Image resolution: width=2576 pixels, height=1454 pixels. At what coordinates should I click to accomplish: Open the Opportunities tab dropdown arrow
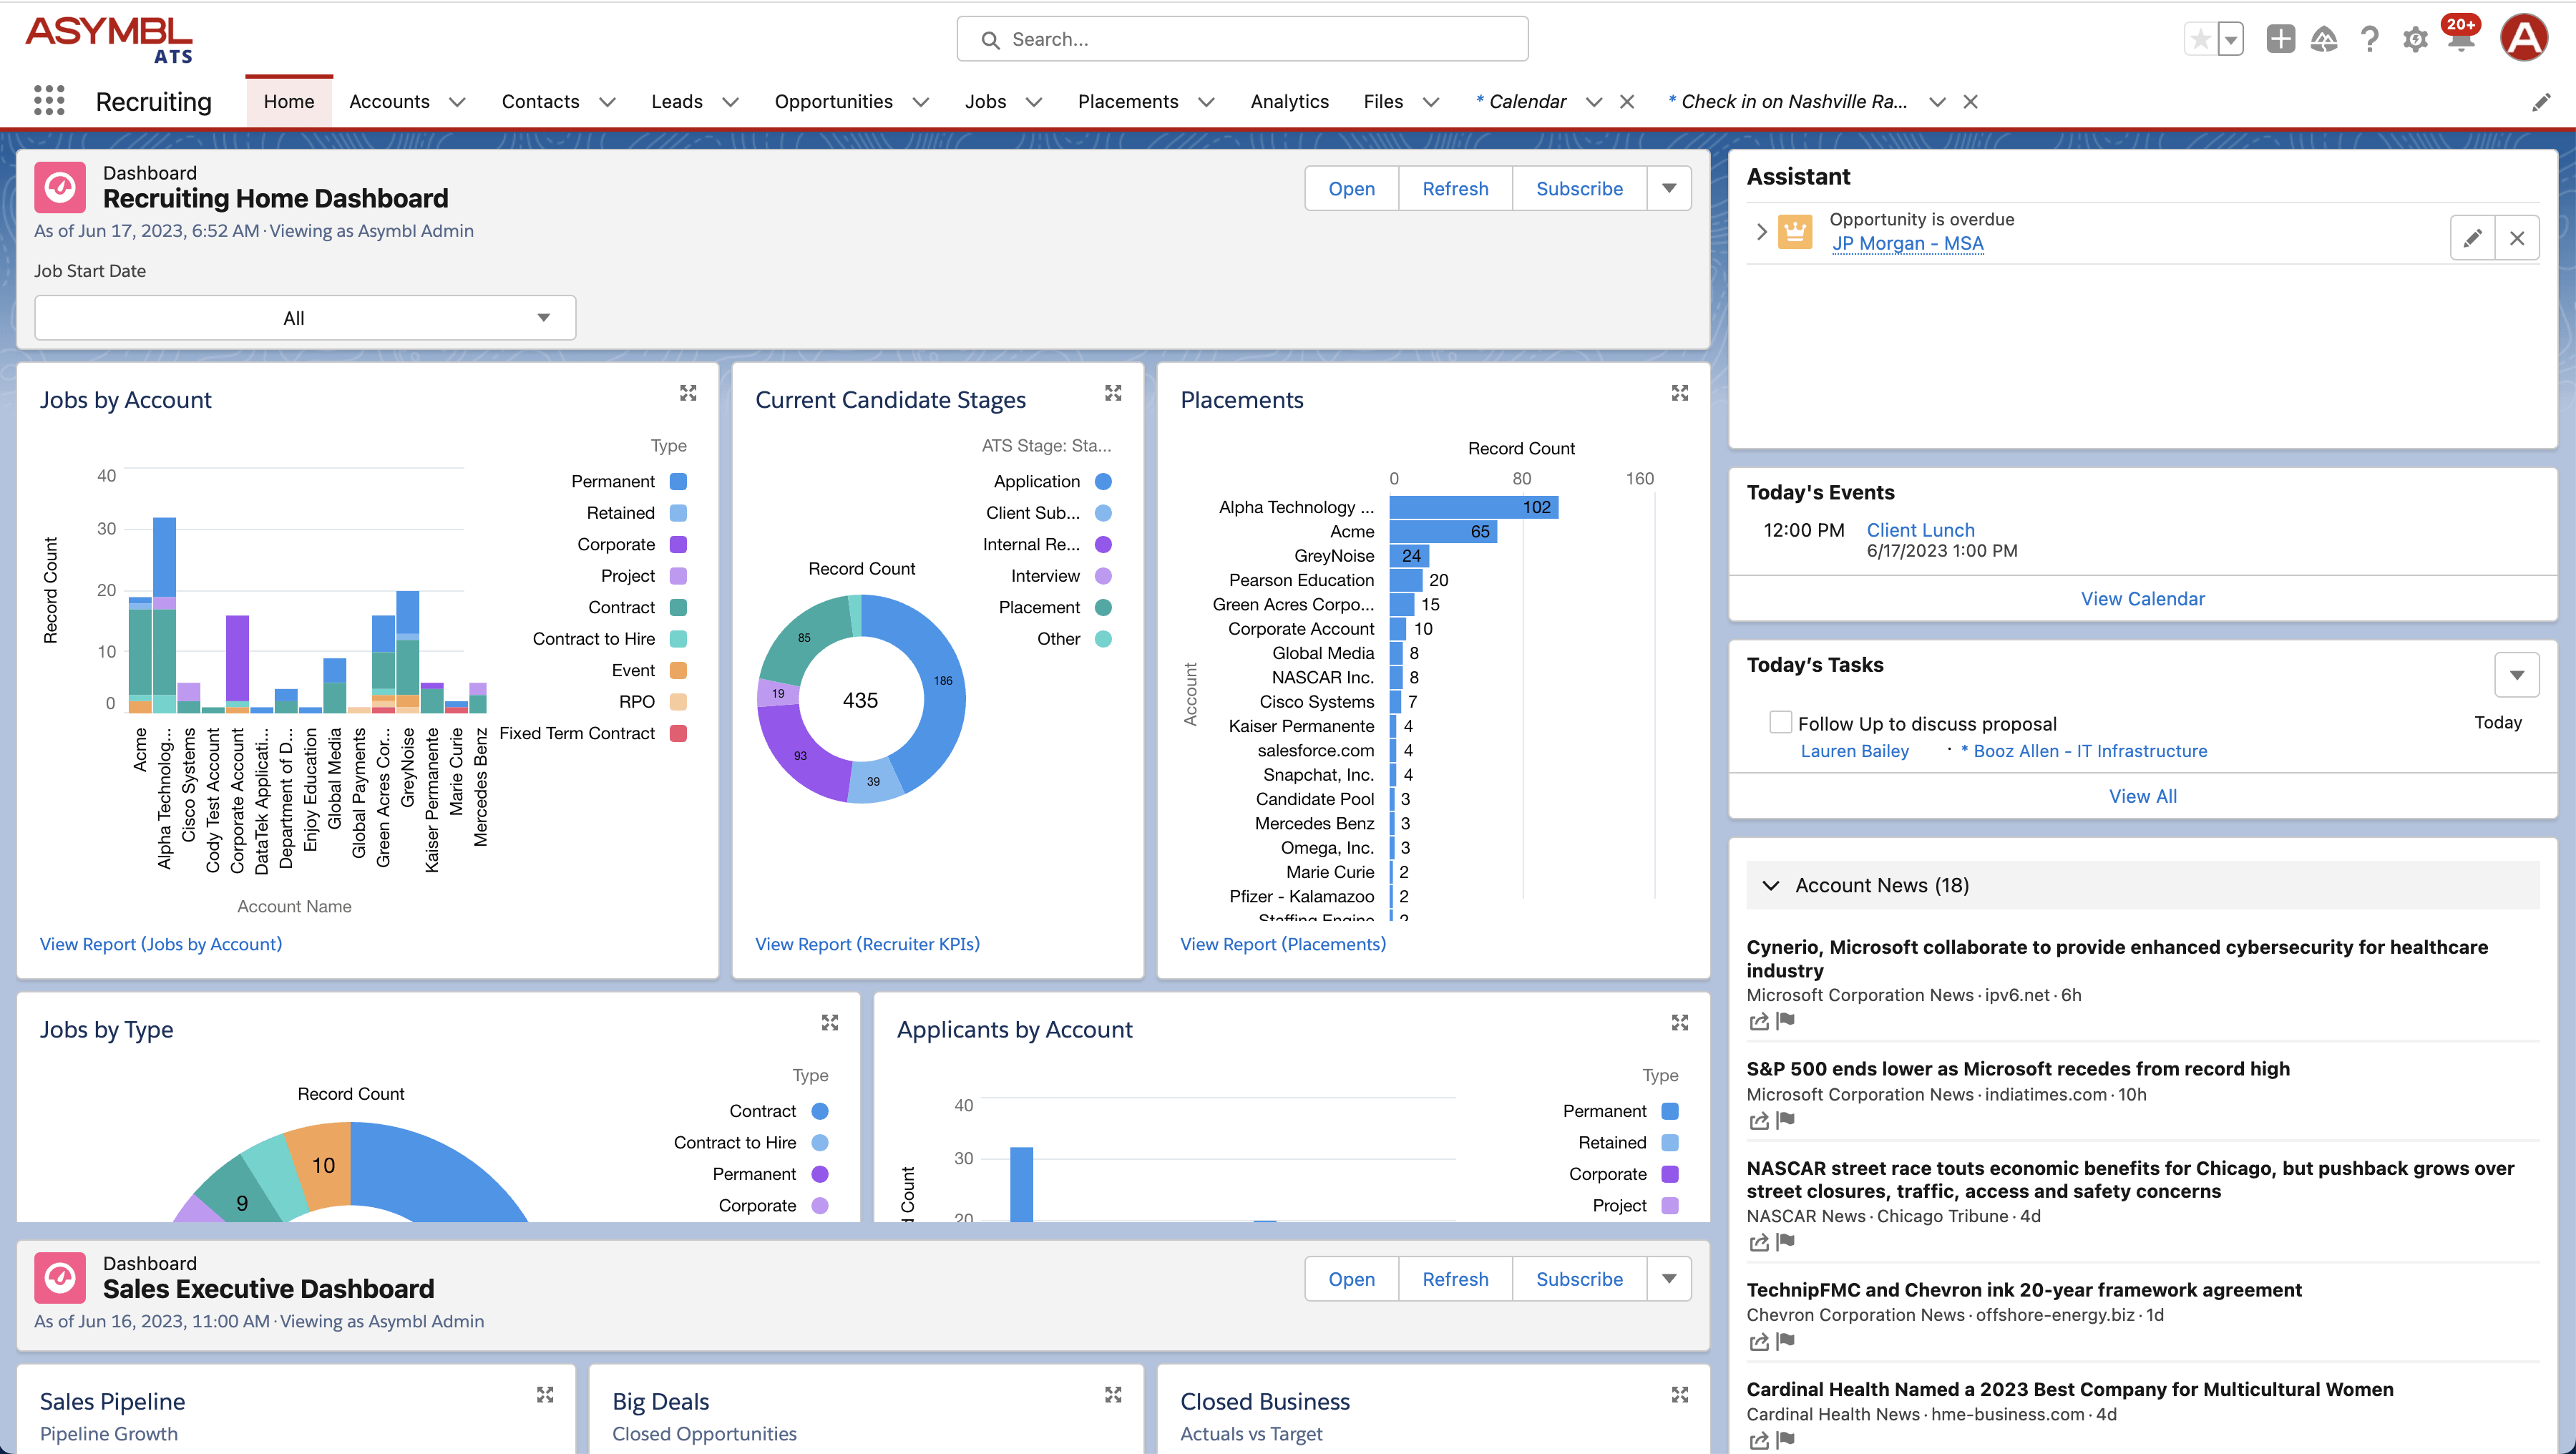tap(921, 102)
